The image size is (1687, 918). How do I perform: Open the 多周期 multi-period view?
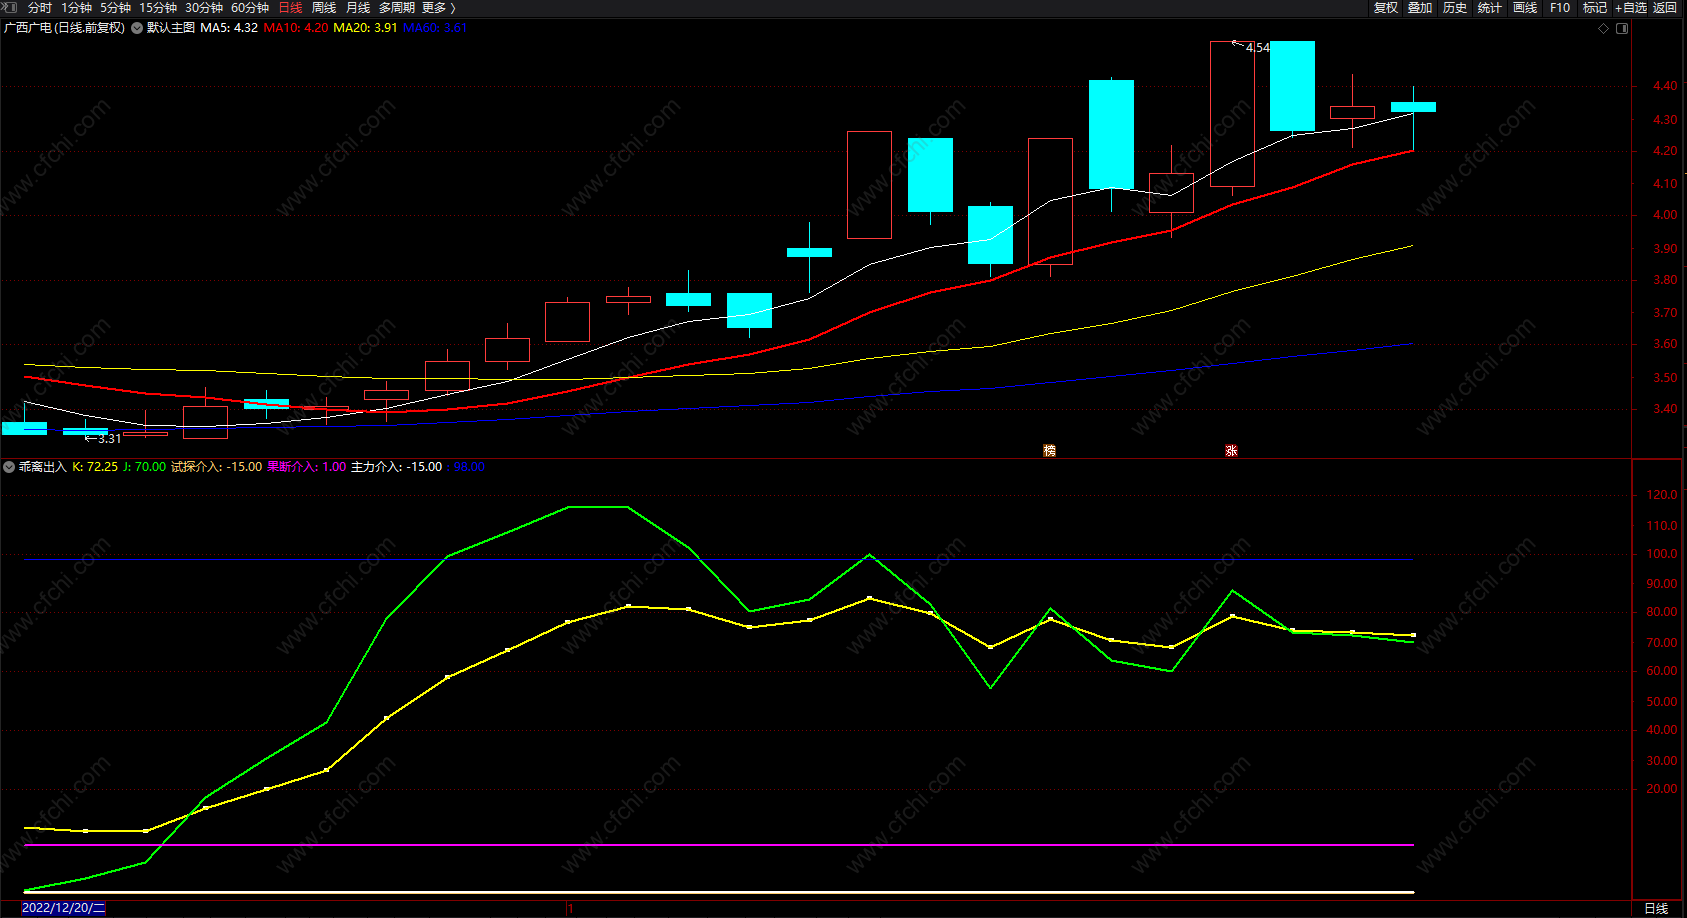tap(397, 8)
